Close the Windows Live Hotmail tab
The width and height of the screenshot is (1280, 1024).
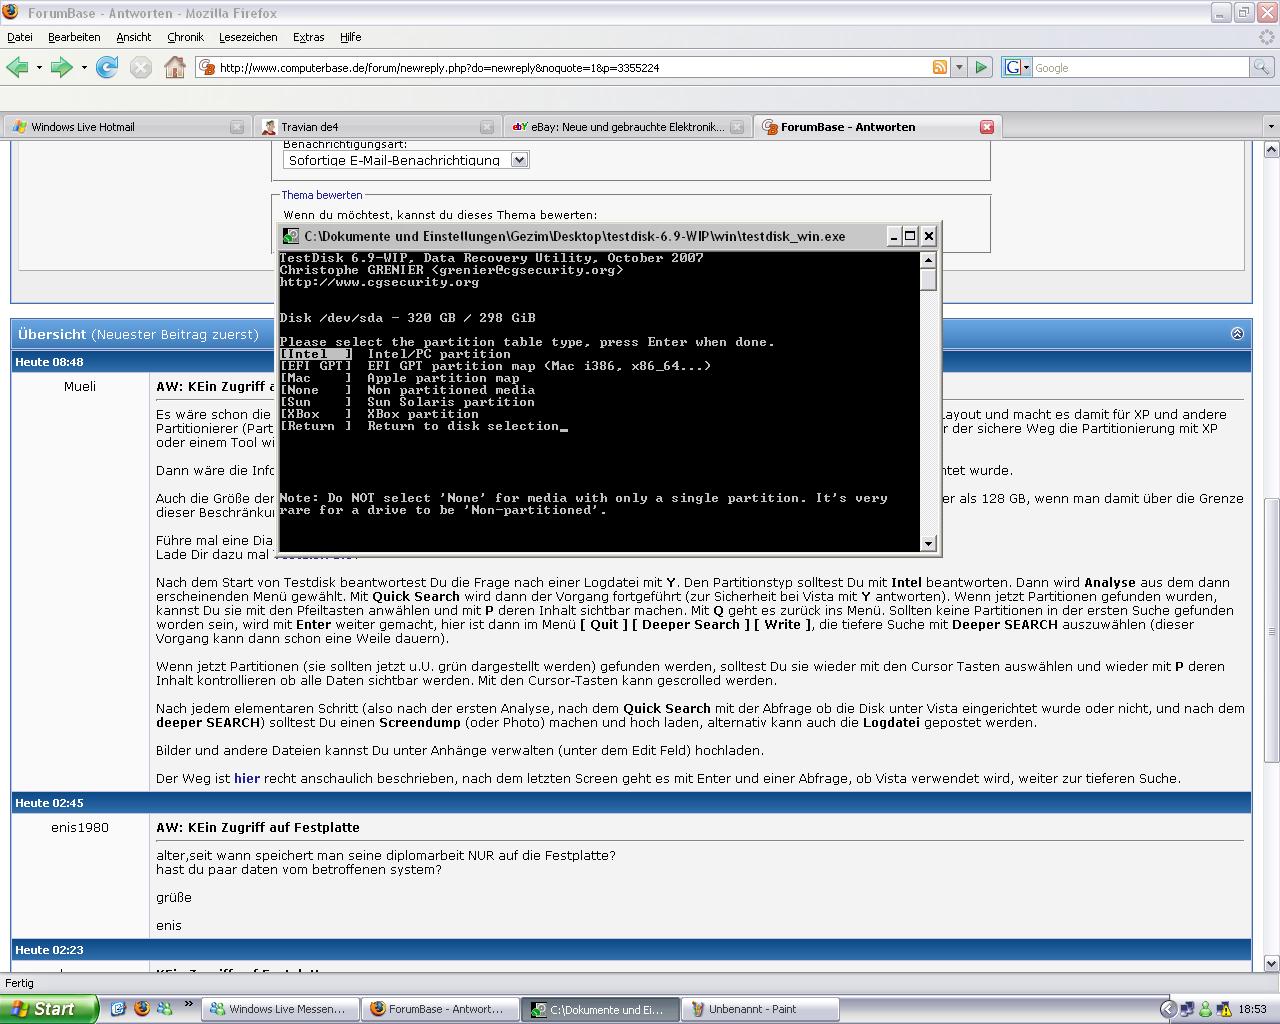[237, 127]
